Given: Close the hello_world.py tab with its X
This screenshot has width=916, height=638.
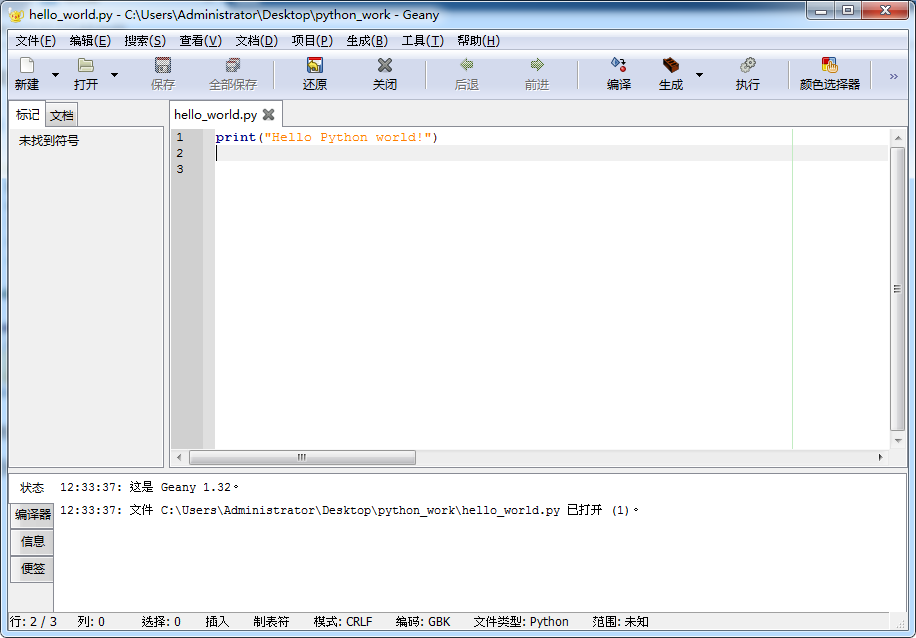Looking at the screenshot, I should [269, 115].
